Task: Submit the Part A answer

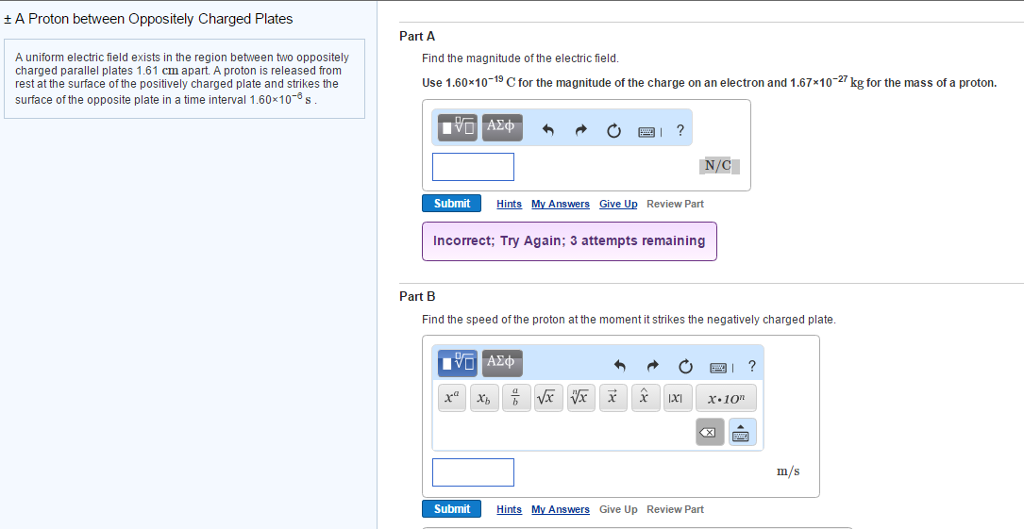Action: (x=452, y=204)
